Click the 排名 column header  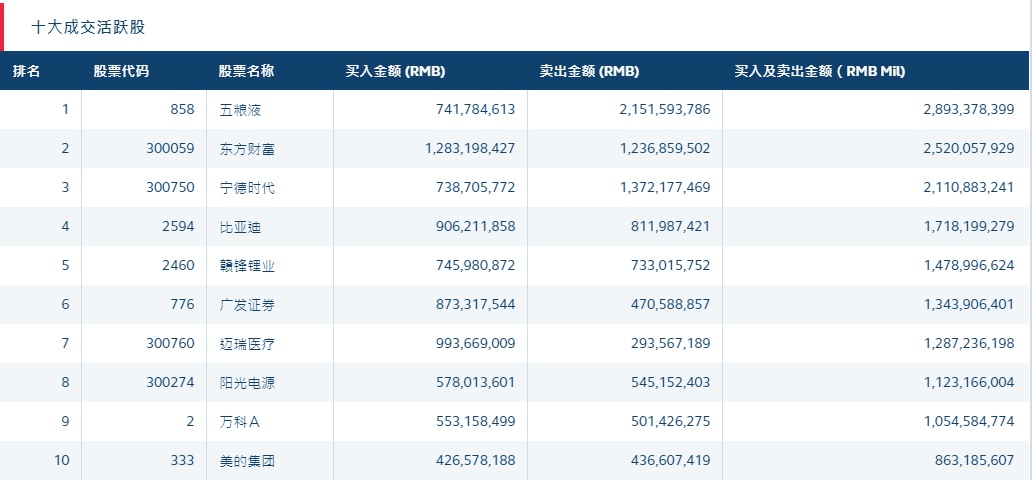coord(27,71)
